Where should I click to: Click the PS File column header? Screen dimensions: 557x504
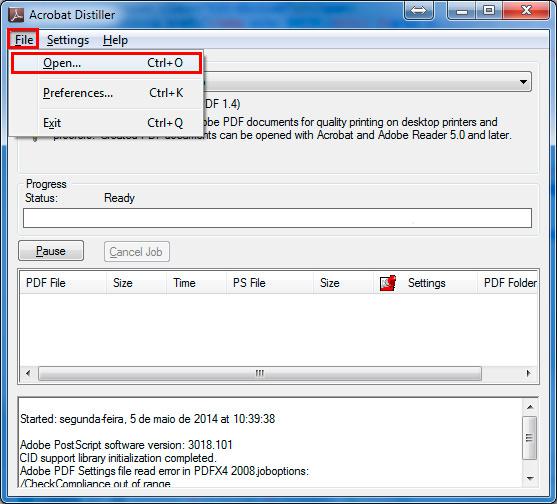pyautogui.click(x=270, y=283)
